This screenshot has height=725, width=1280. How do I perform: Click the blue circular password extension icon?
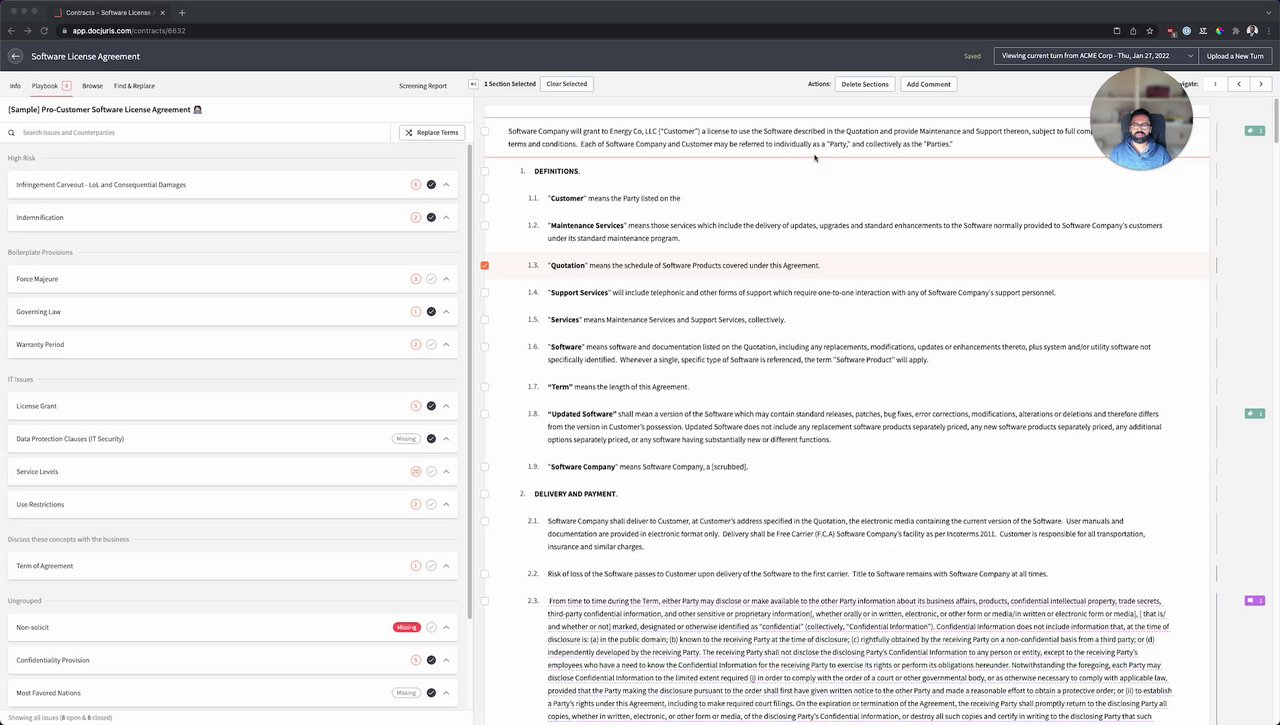[x=1186, y=31]
